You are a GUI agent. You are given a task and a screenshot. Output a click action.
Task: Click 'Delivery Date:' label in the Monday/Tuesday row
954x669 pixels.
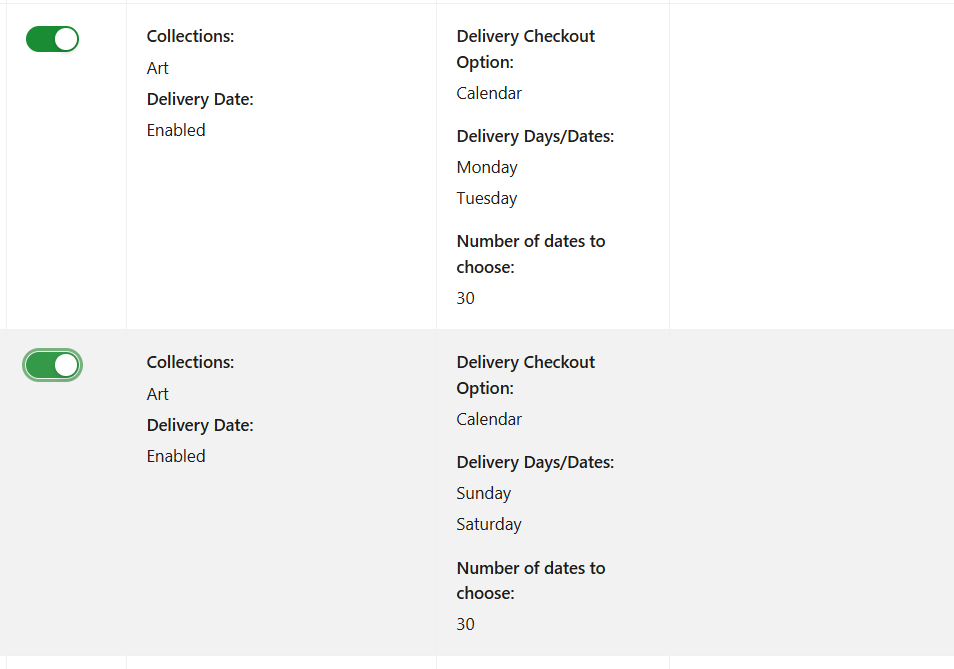pyautogui.click(x=200, y=99)
